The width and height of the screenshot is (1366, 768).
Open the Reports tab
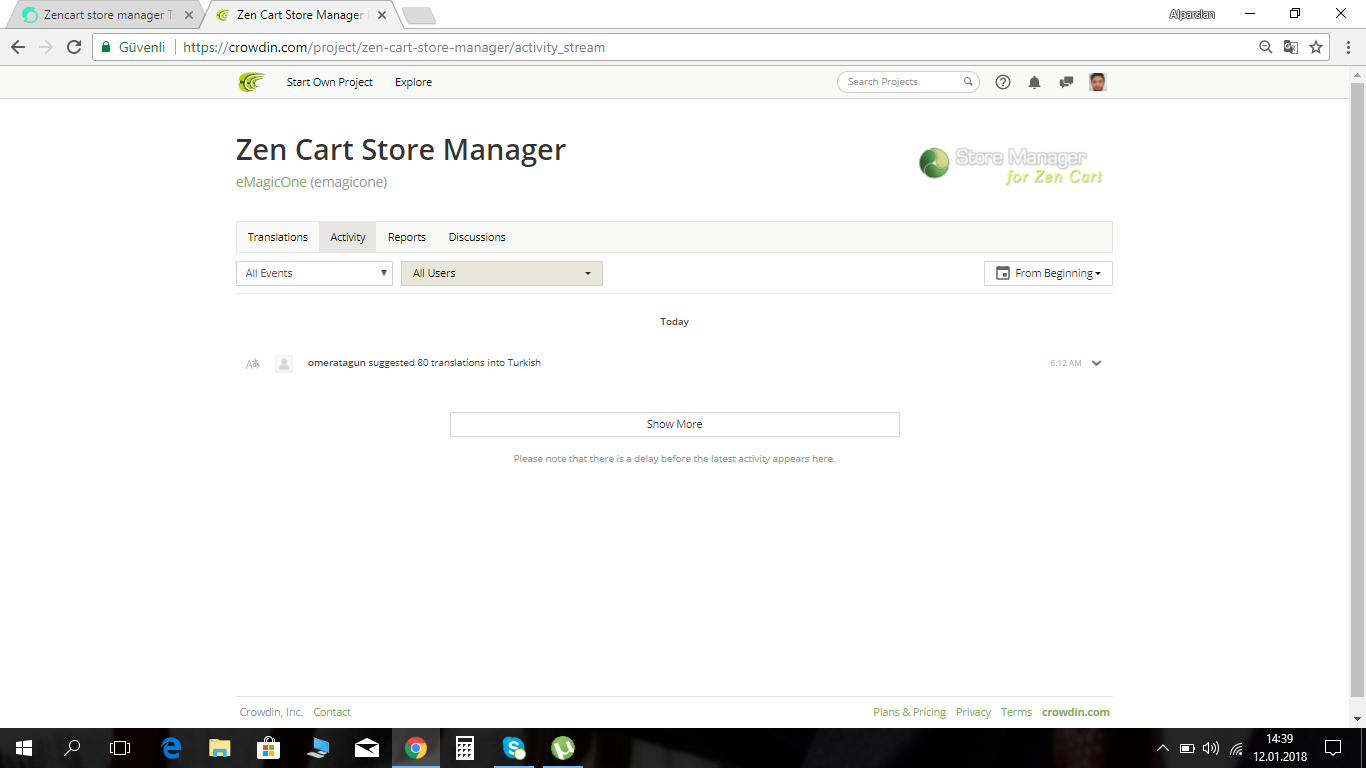[407, 237]
